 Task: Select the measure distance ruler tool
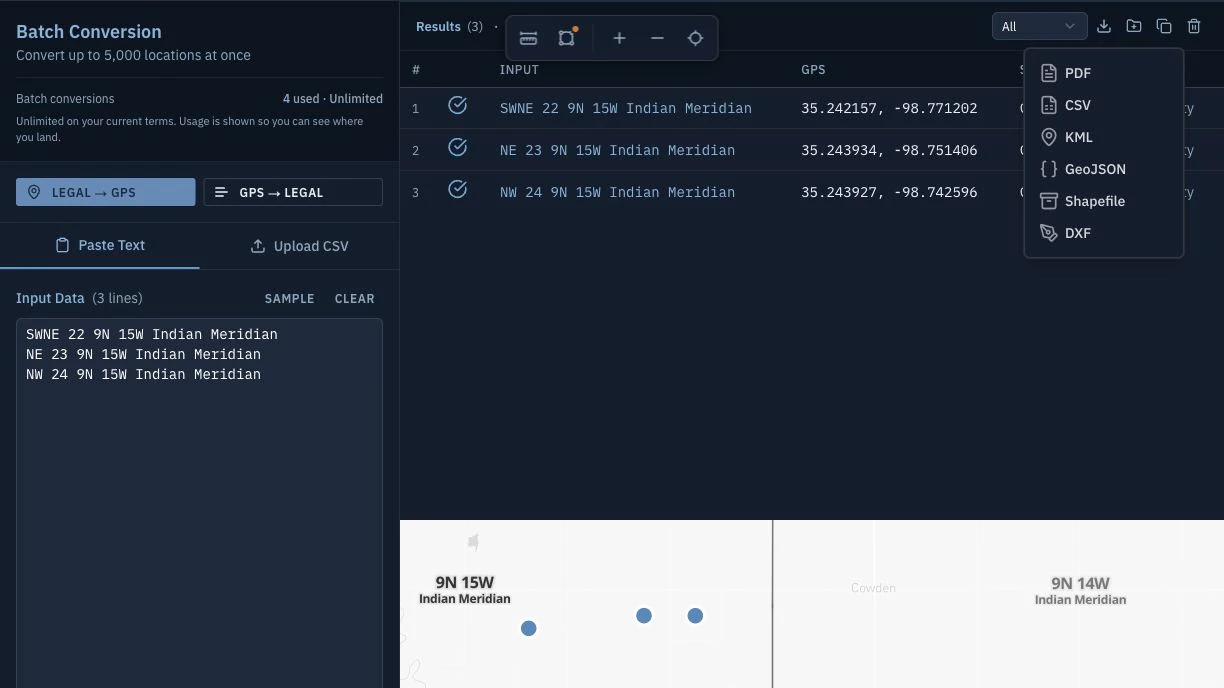(529, 38)
